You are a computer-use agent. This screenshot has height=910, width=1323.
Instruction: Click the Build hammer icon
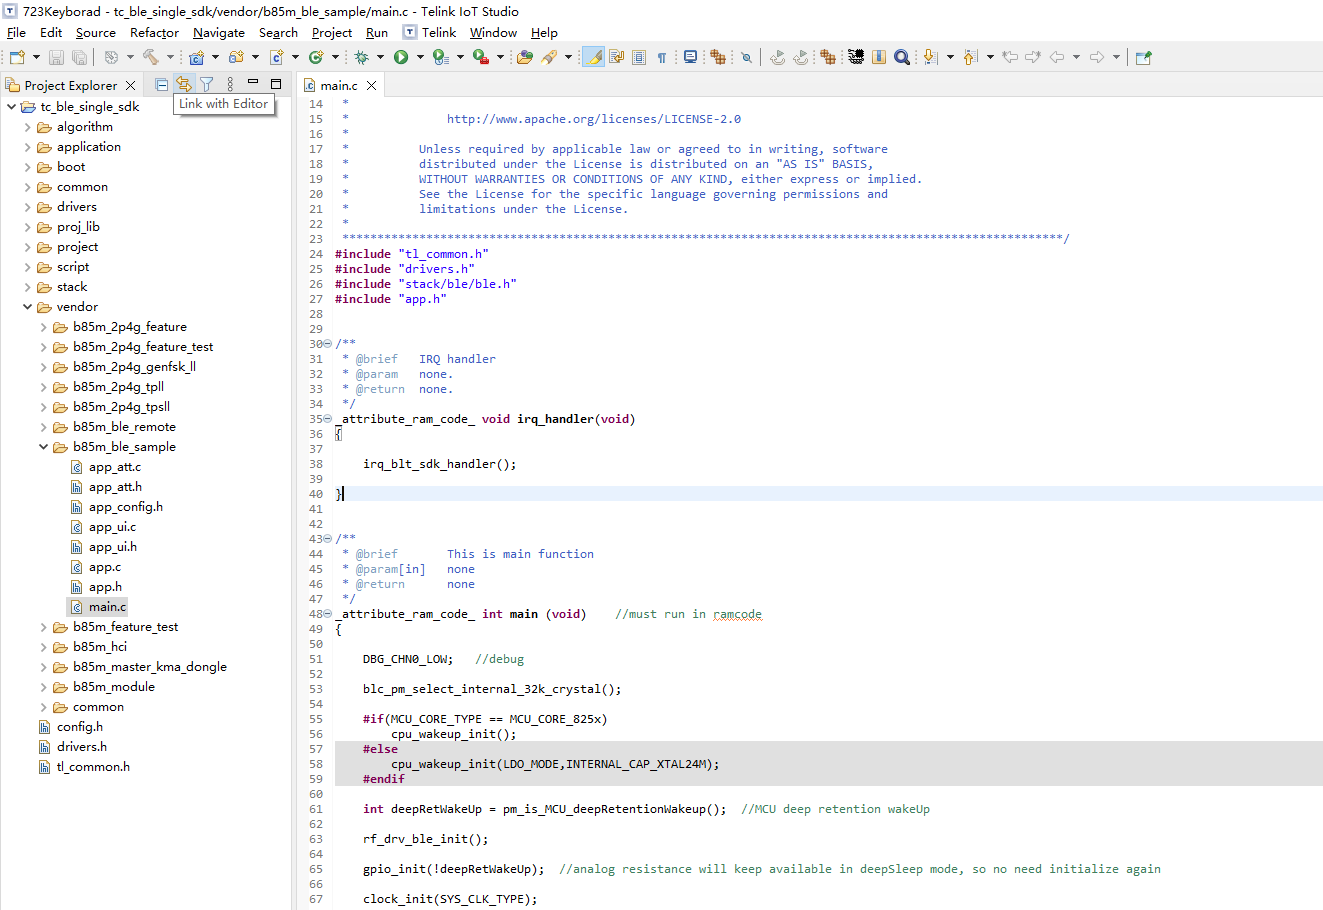click(x=150, y=57)
